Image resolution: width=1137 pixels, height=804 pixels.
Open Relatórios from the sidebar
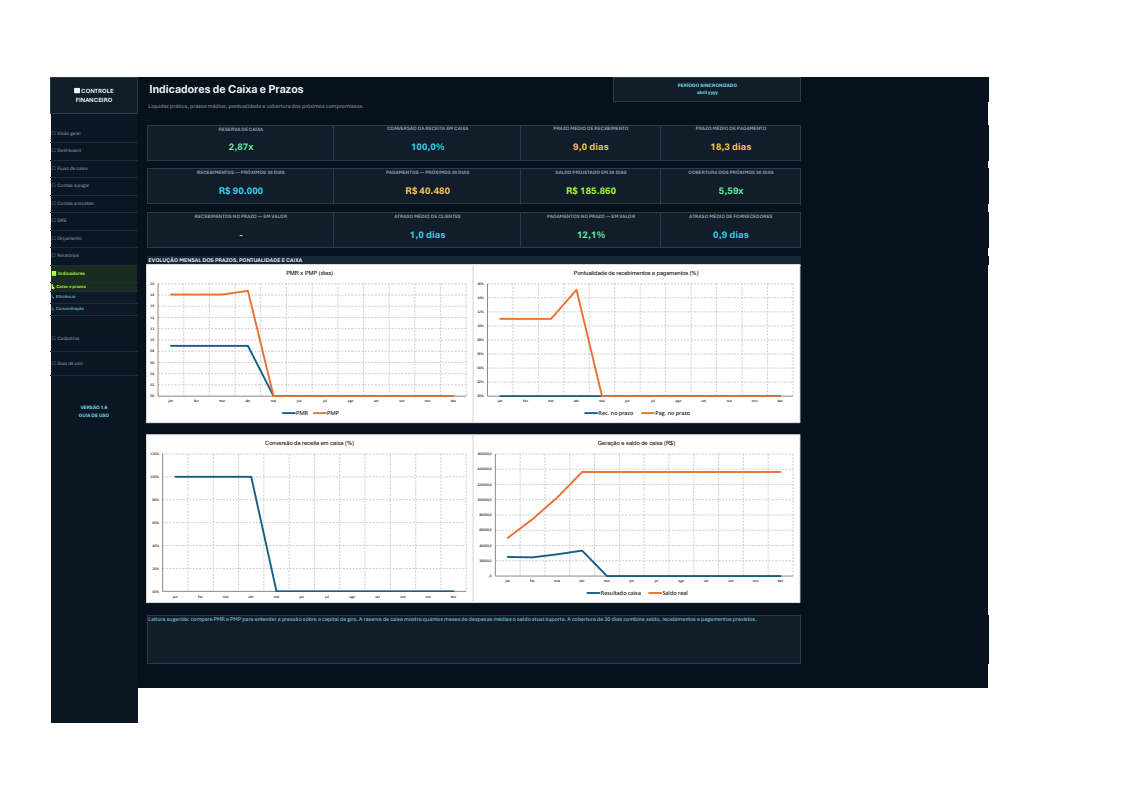[x=94, y=256]
